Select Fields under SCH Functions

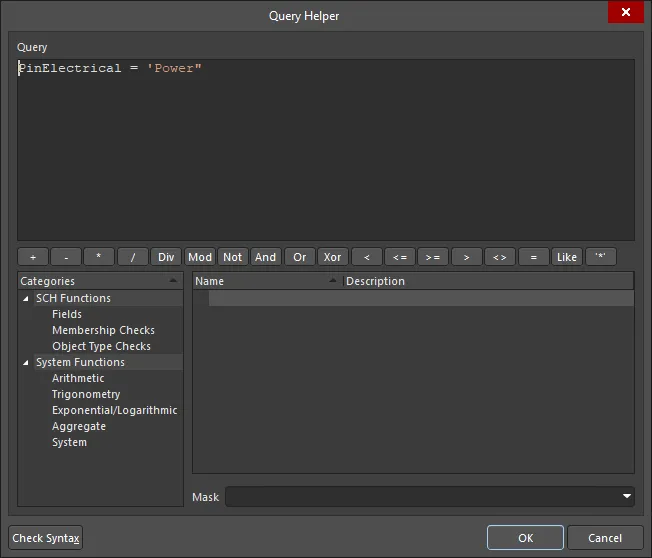pos(67,314)
